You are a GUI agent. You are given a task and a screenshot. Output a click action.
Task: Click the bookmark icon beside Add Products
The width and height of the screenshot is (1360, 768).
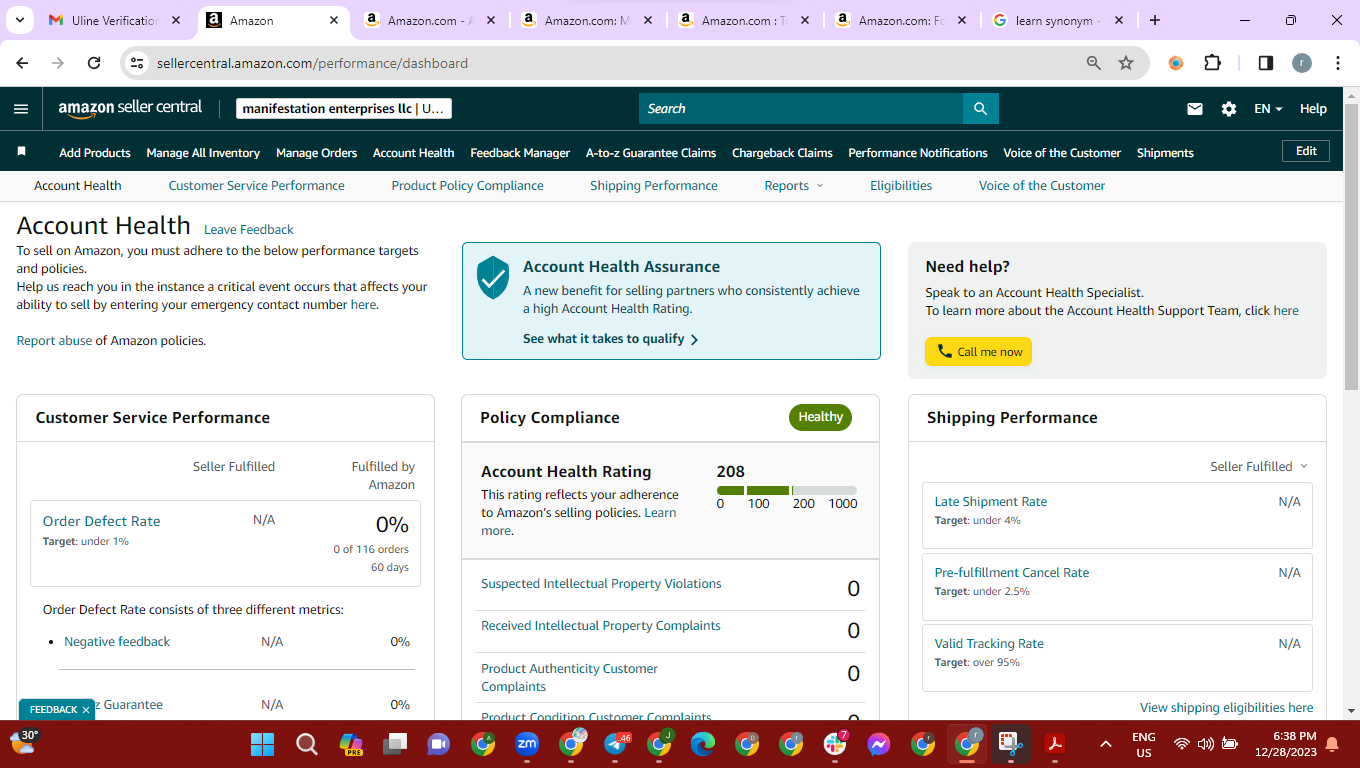(22, 152)
